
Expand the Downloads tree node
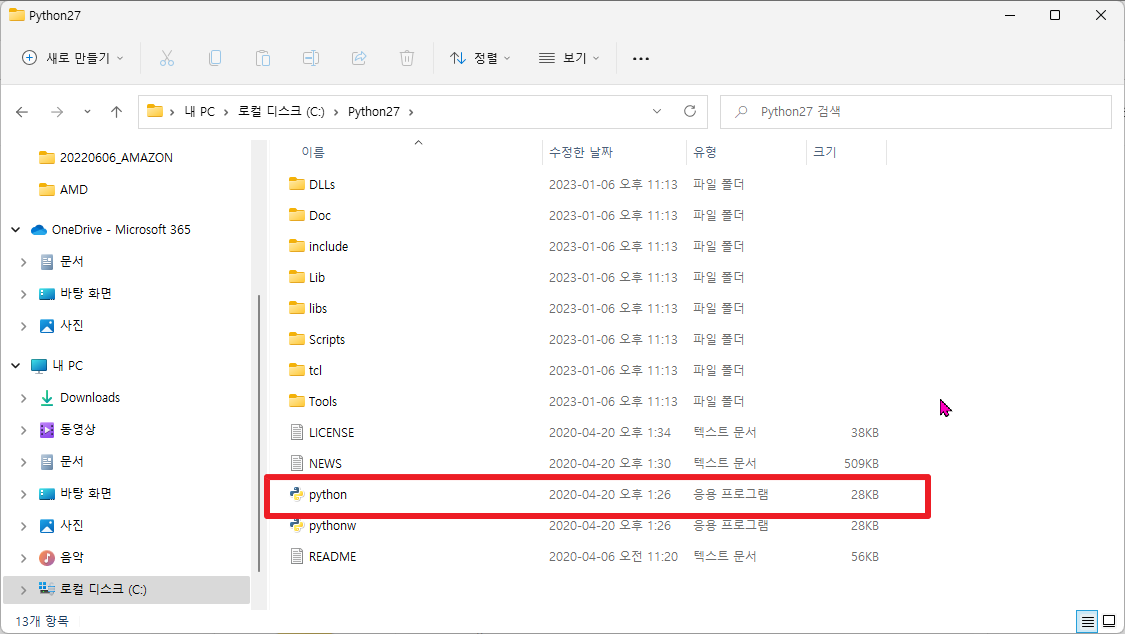[23, 398]
